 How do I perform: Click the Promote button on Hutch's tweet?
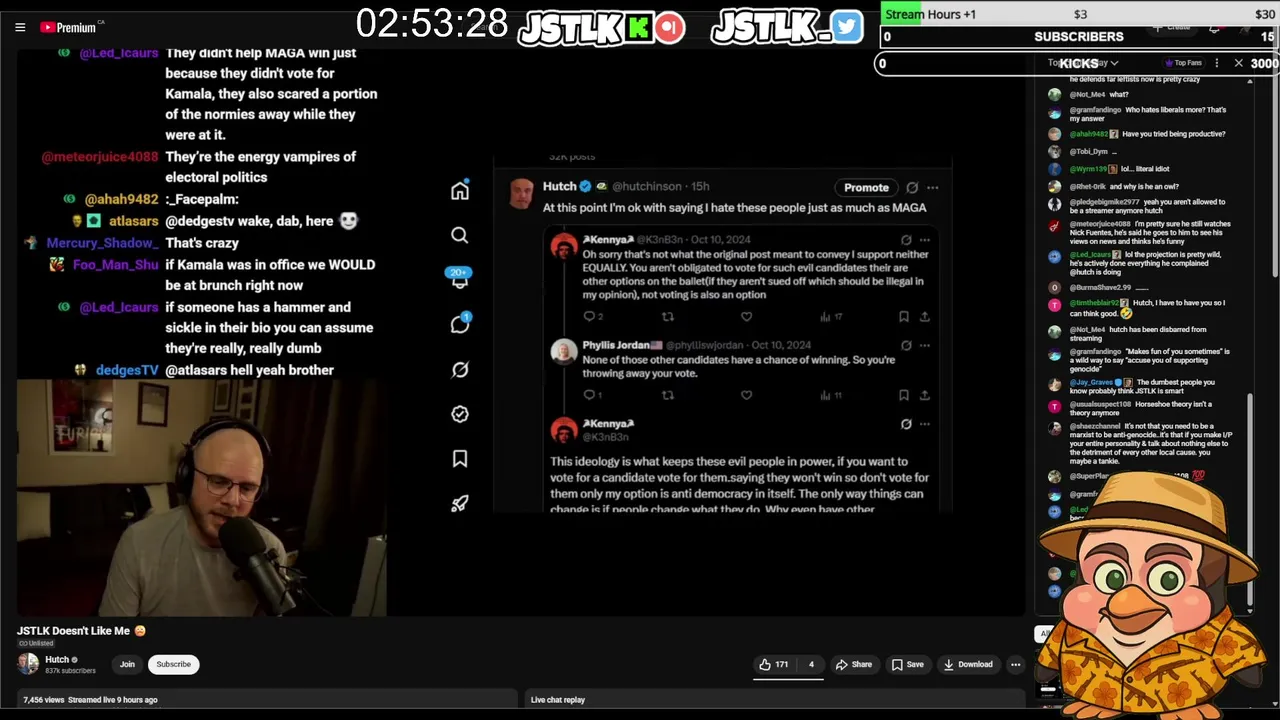[866, 187]
